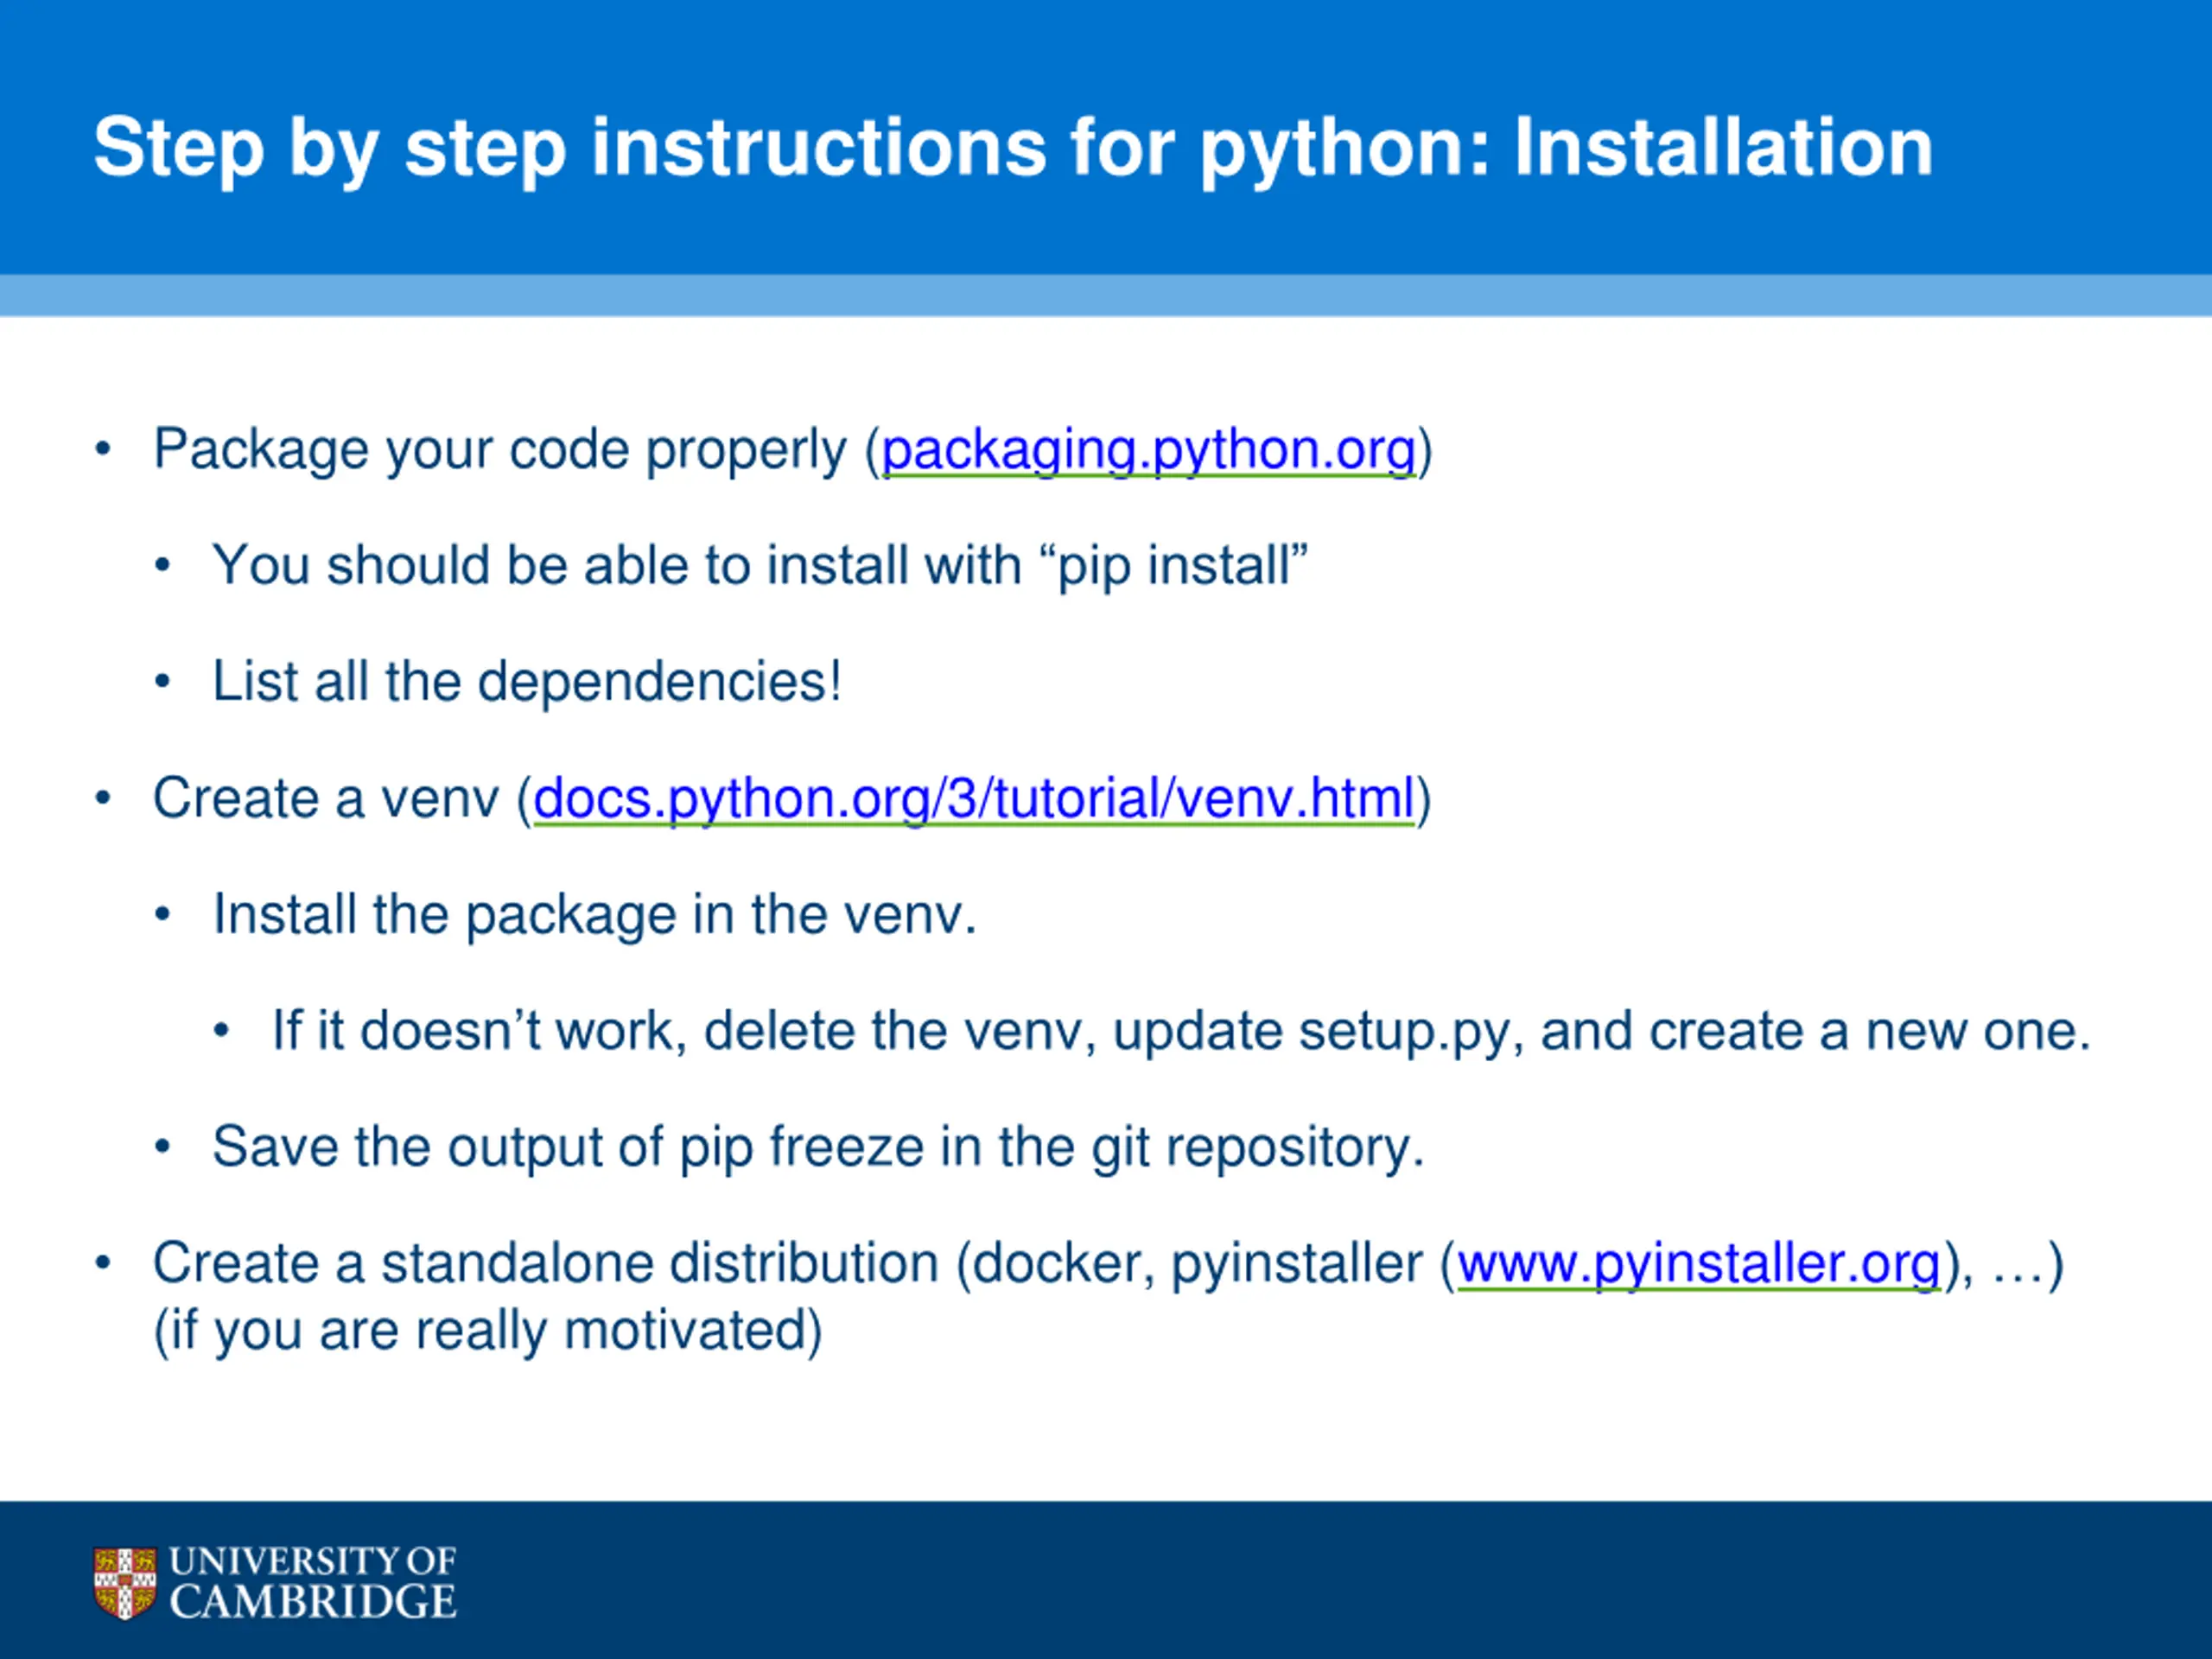Viewport: 2212px width, 1659px height.
Task: Click the words 'Create a venv'
Action: click(x=326, y=799)
